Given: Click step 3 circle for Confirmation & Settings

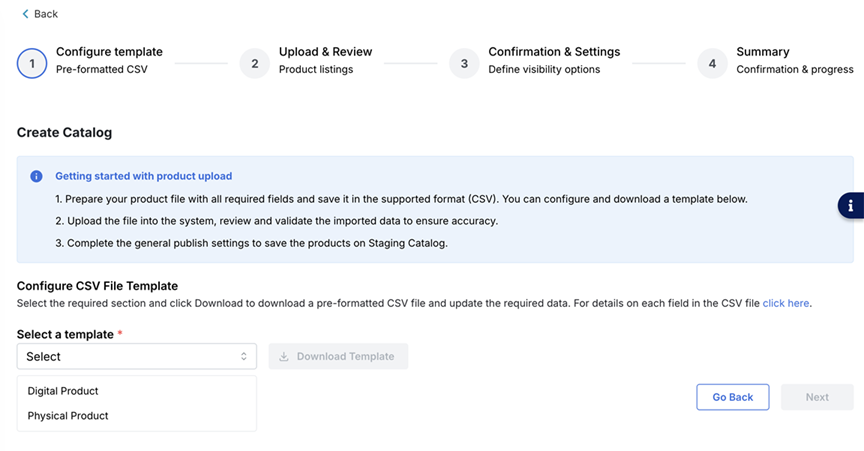Looking at the screenshot, I should point(464,63).
